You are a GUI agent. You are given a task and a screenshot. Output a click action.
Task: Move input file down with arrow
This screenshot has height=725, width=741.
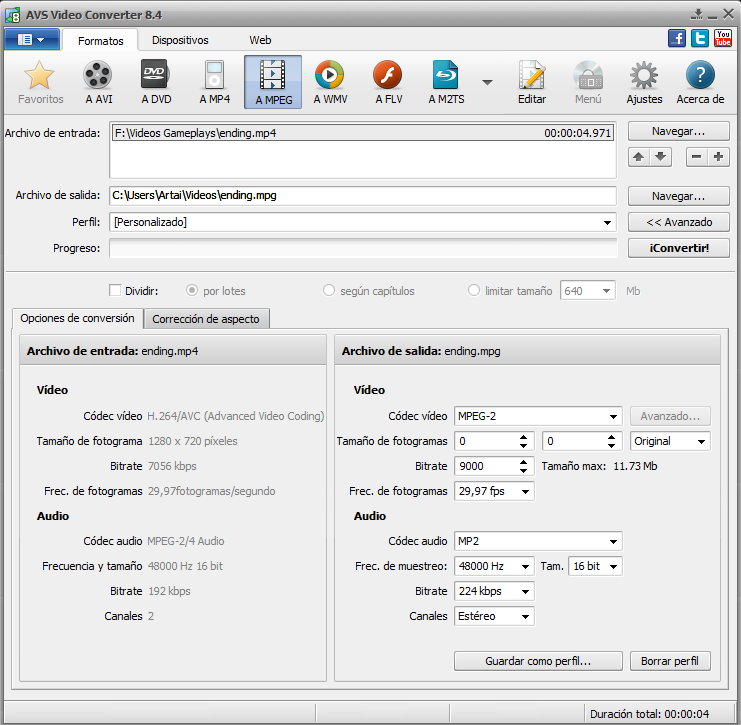(661, 157)
